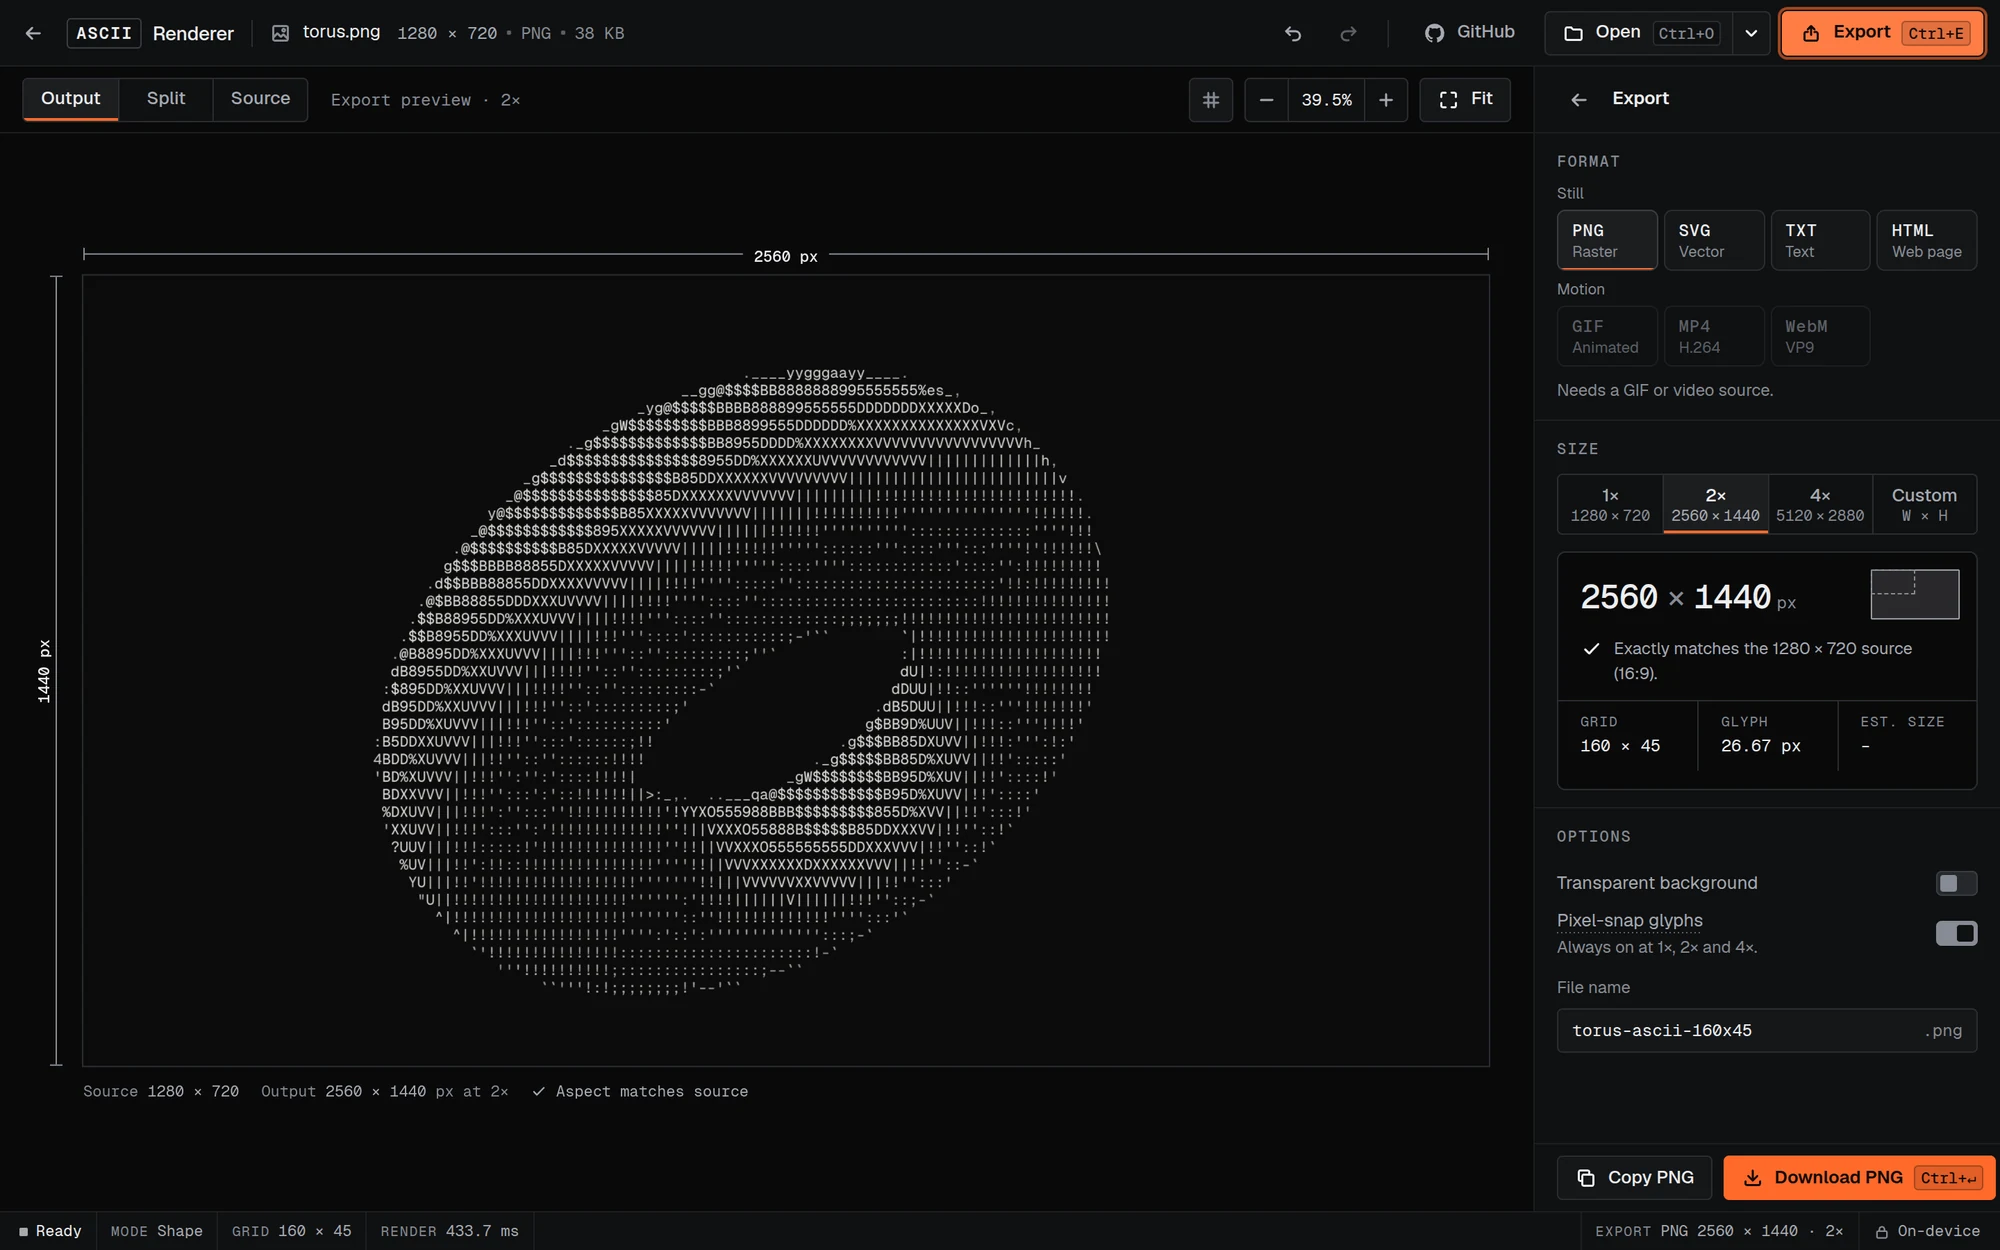Open the GitHub link
The height and width of the screenshot is (1250, 2000).
pos(1470,33)
